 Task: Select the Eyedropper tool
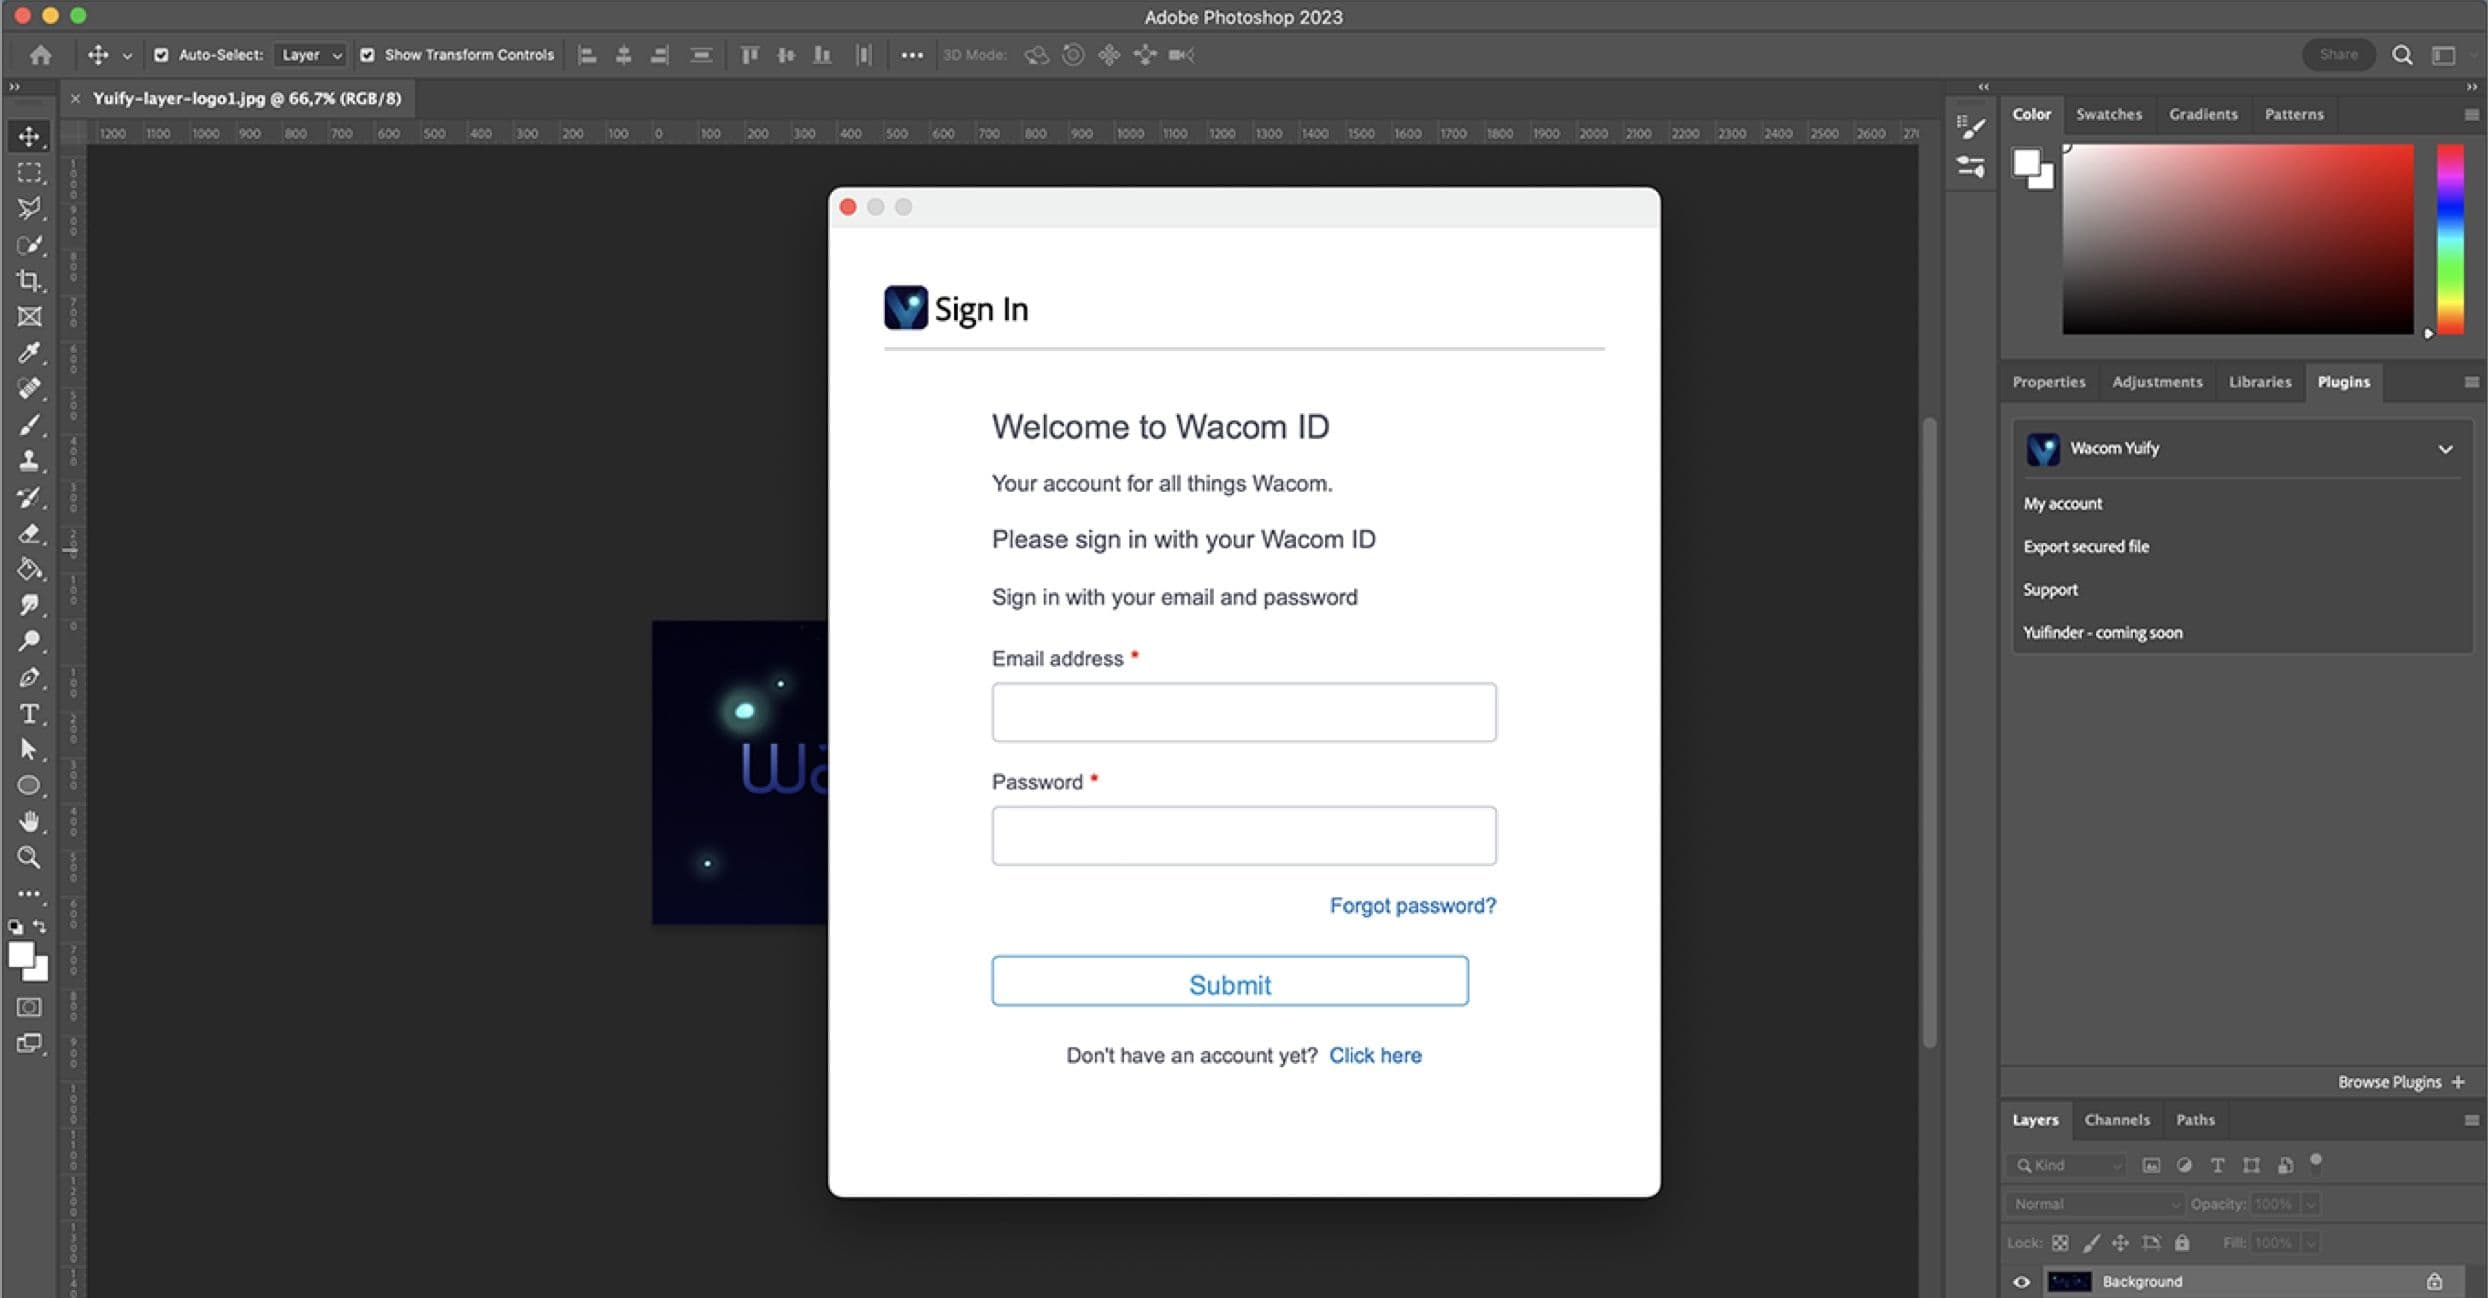click(29, 353)
